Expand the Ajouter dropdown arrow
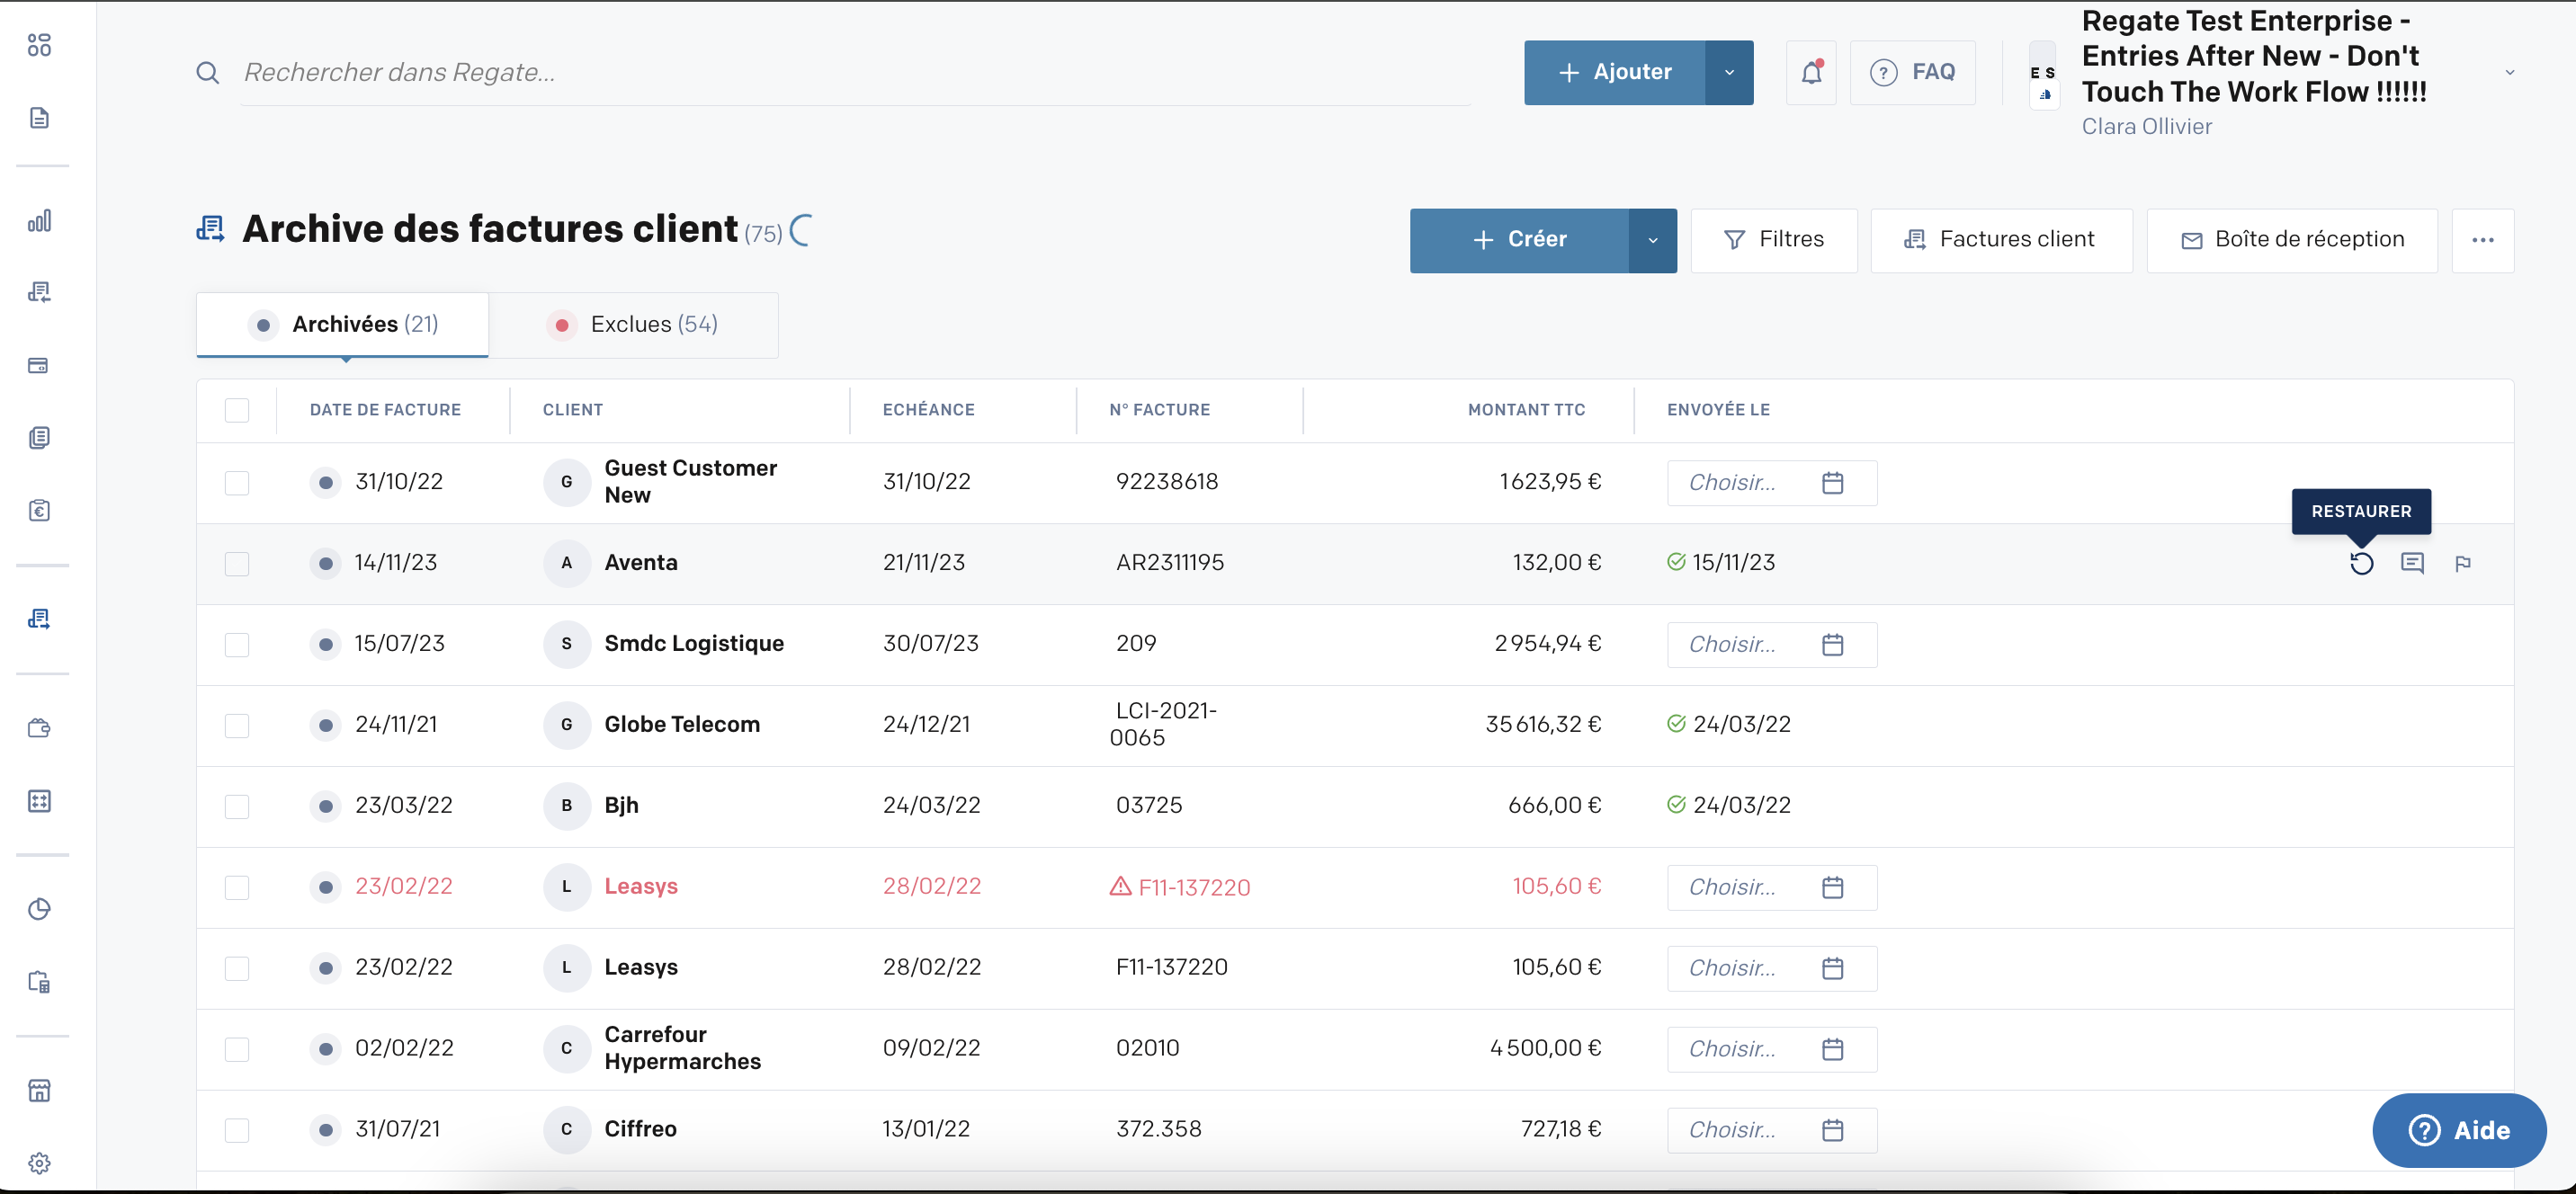This screenshot has height=1194, width=2576. click(1729, 72)
